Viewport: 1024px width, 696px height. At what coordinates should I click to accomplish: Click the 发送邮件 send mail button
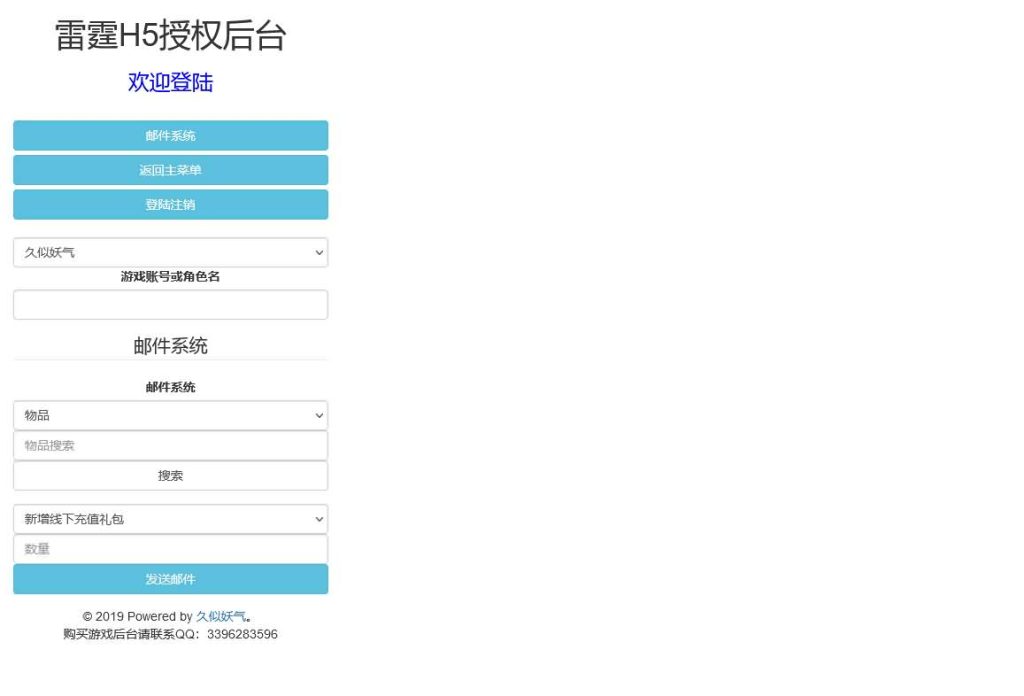tap(170, 579)
